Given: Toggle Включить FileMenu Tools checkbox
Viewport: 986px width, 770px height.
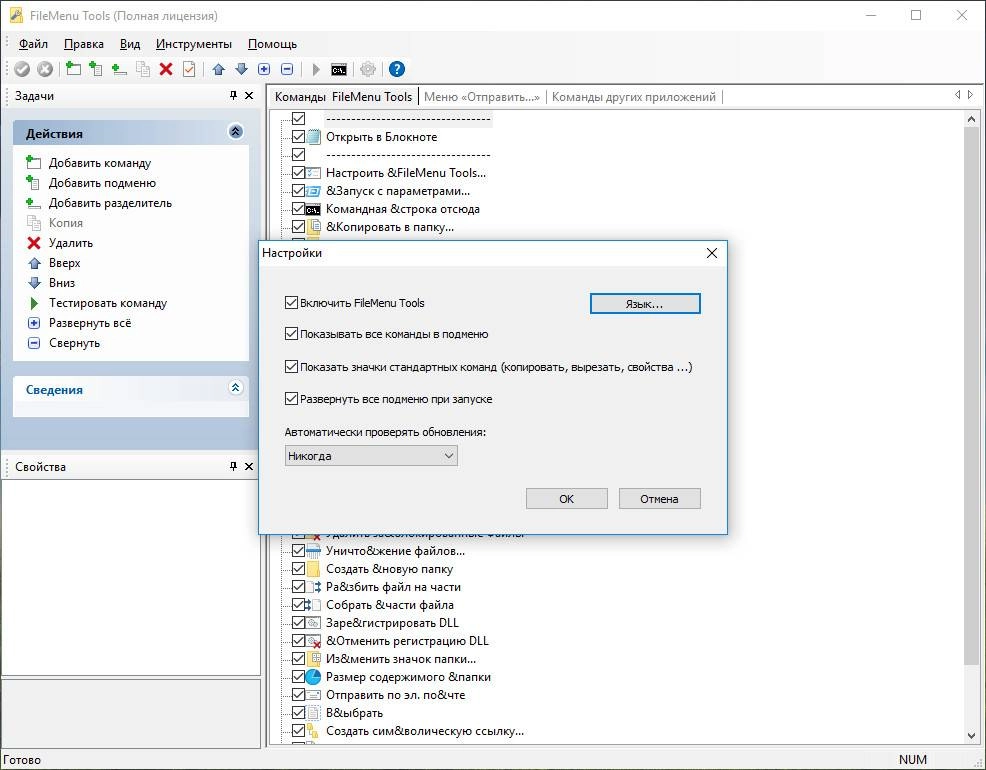Looking at the screenshot, I should 291,302.
